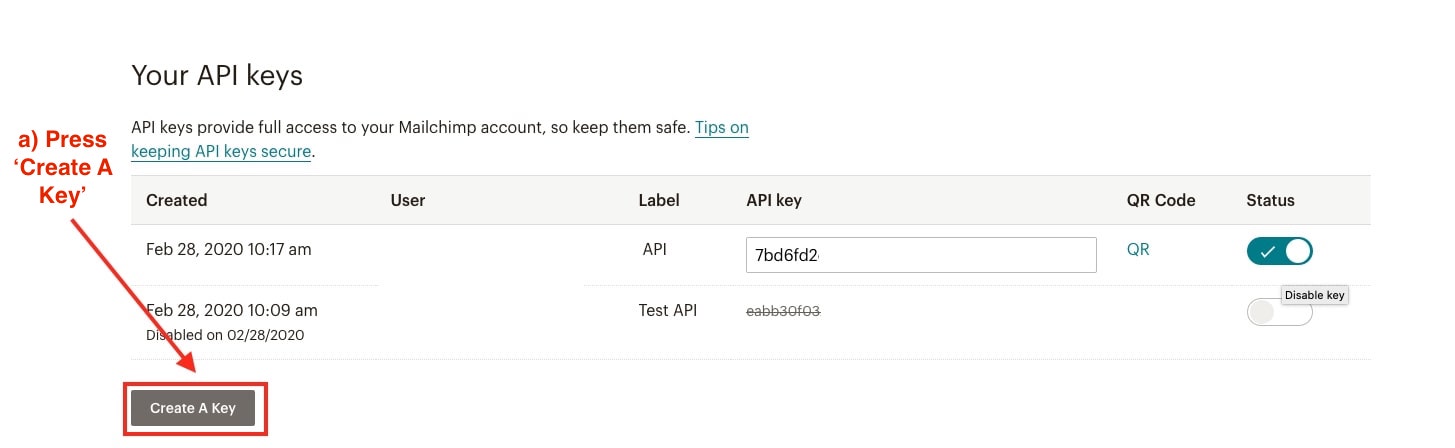Open the QR link for the API key
This screenshot has width=1455, height=448.
click(x=1138, y=249)
